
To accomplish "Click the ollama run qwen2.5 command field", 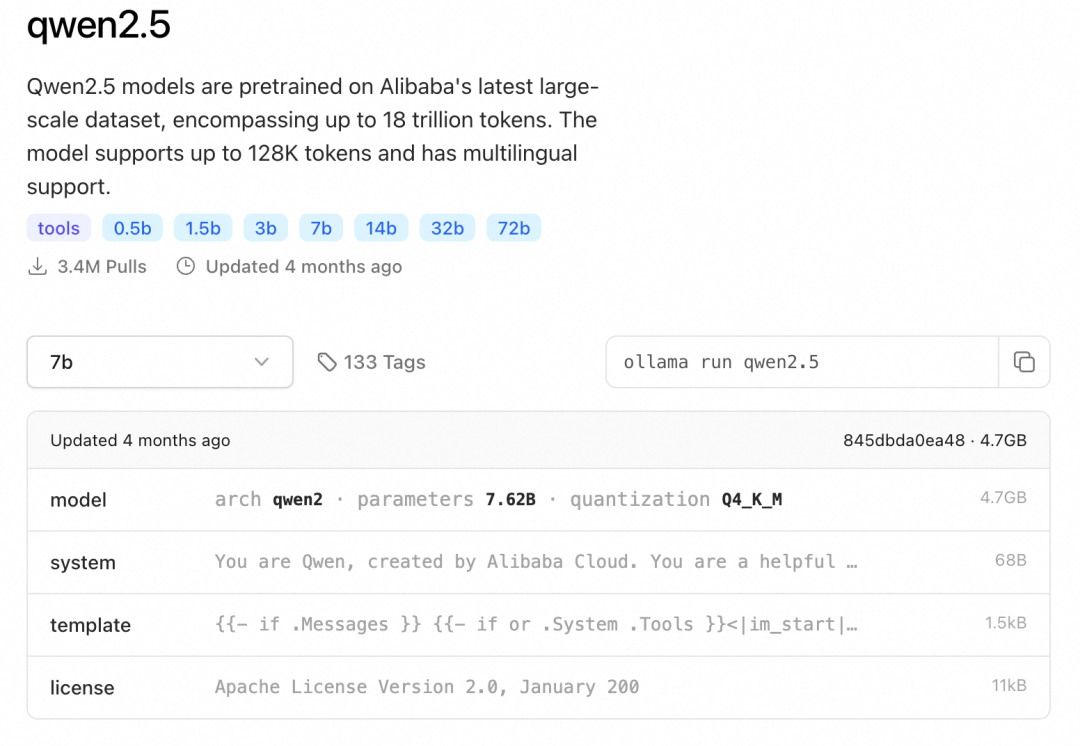I will pos(800,362).
